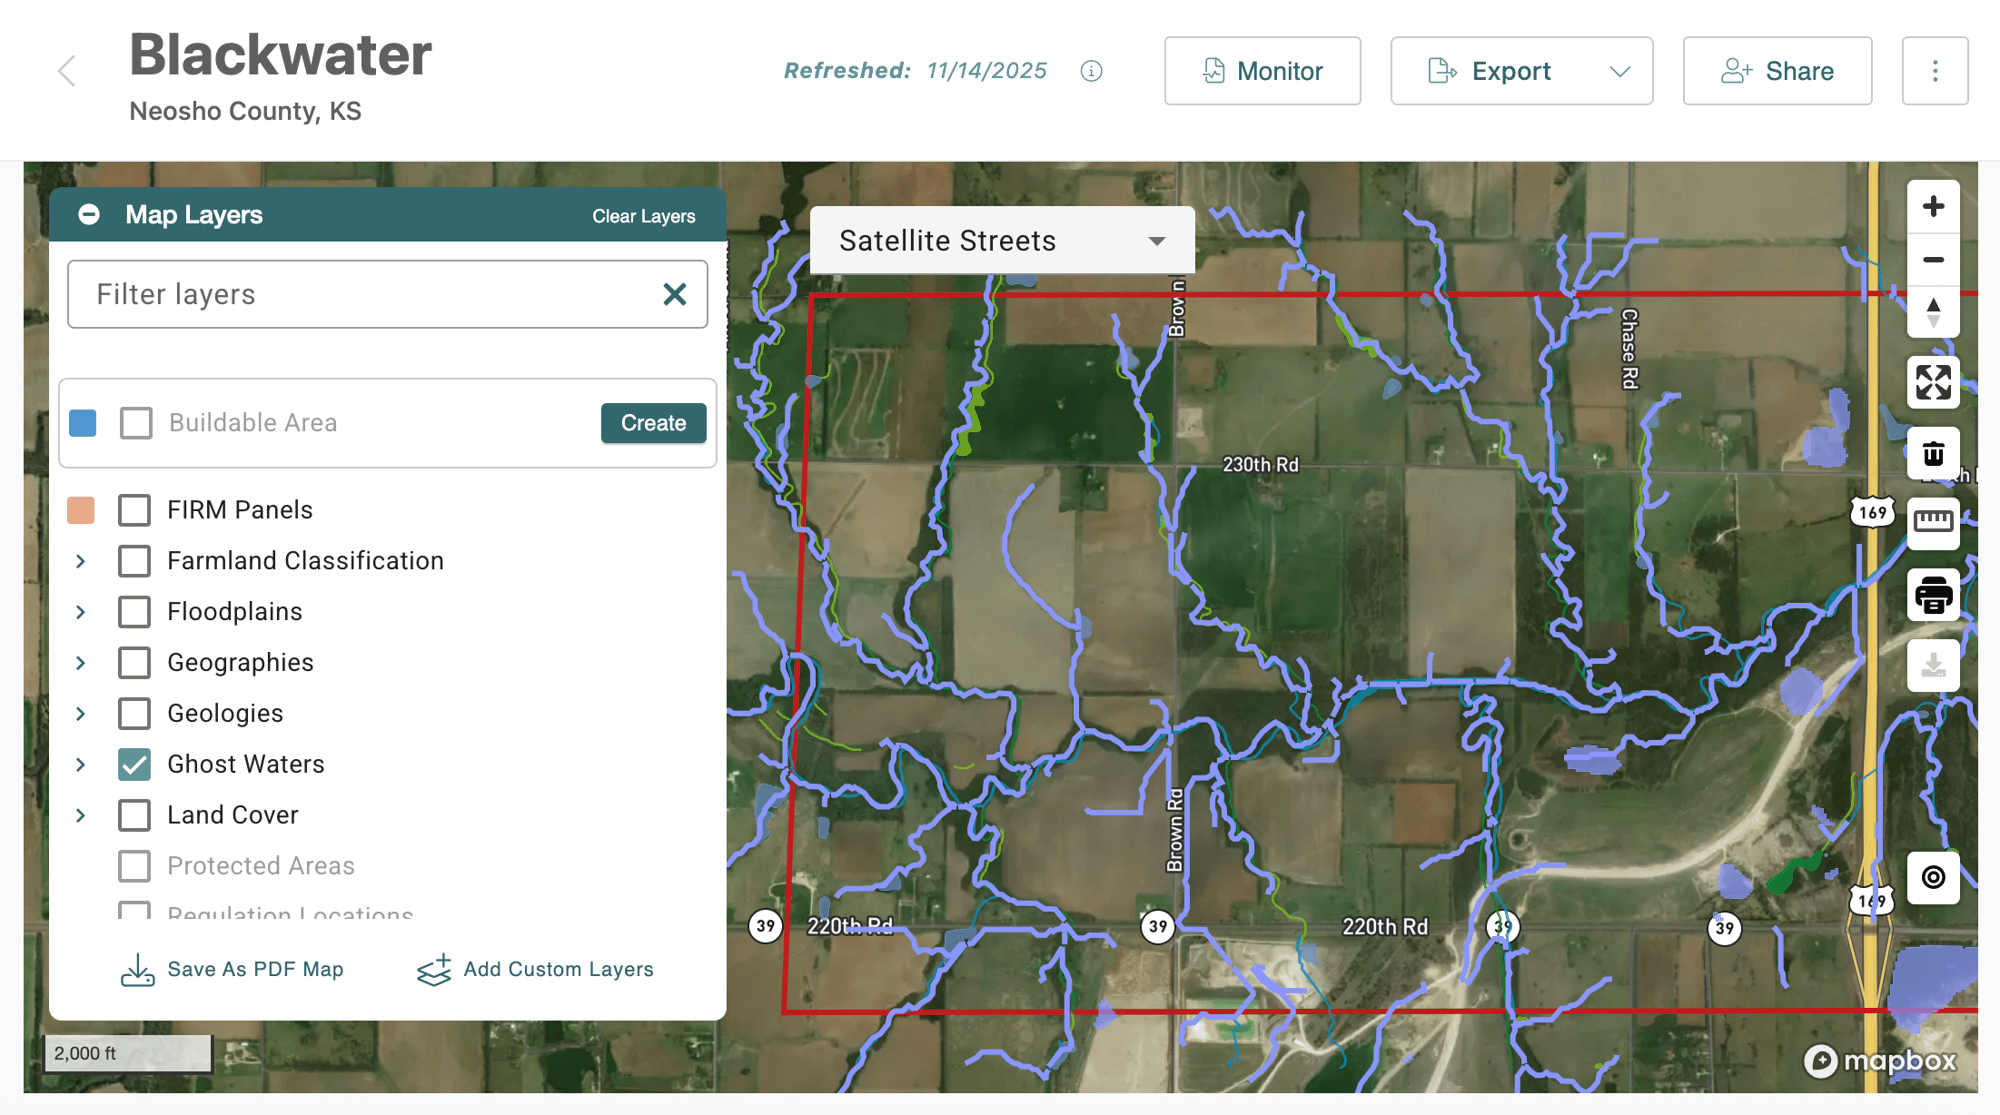The image size is (2000, 1115).
Task: Enable the Floodplains layer checkbox
Action: (x=135, y=612)
